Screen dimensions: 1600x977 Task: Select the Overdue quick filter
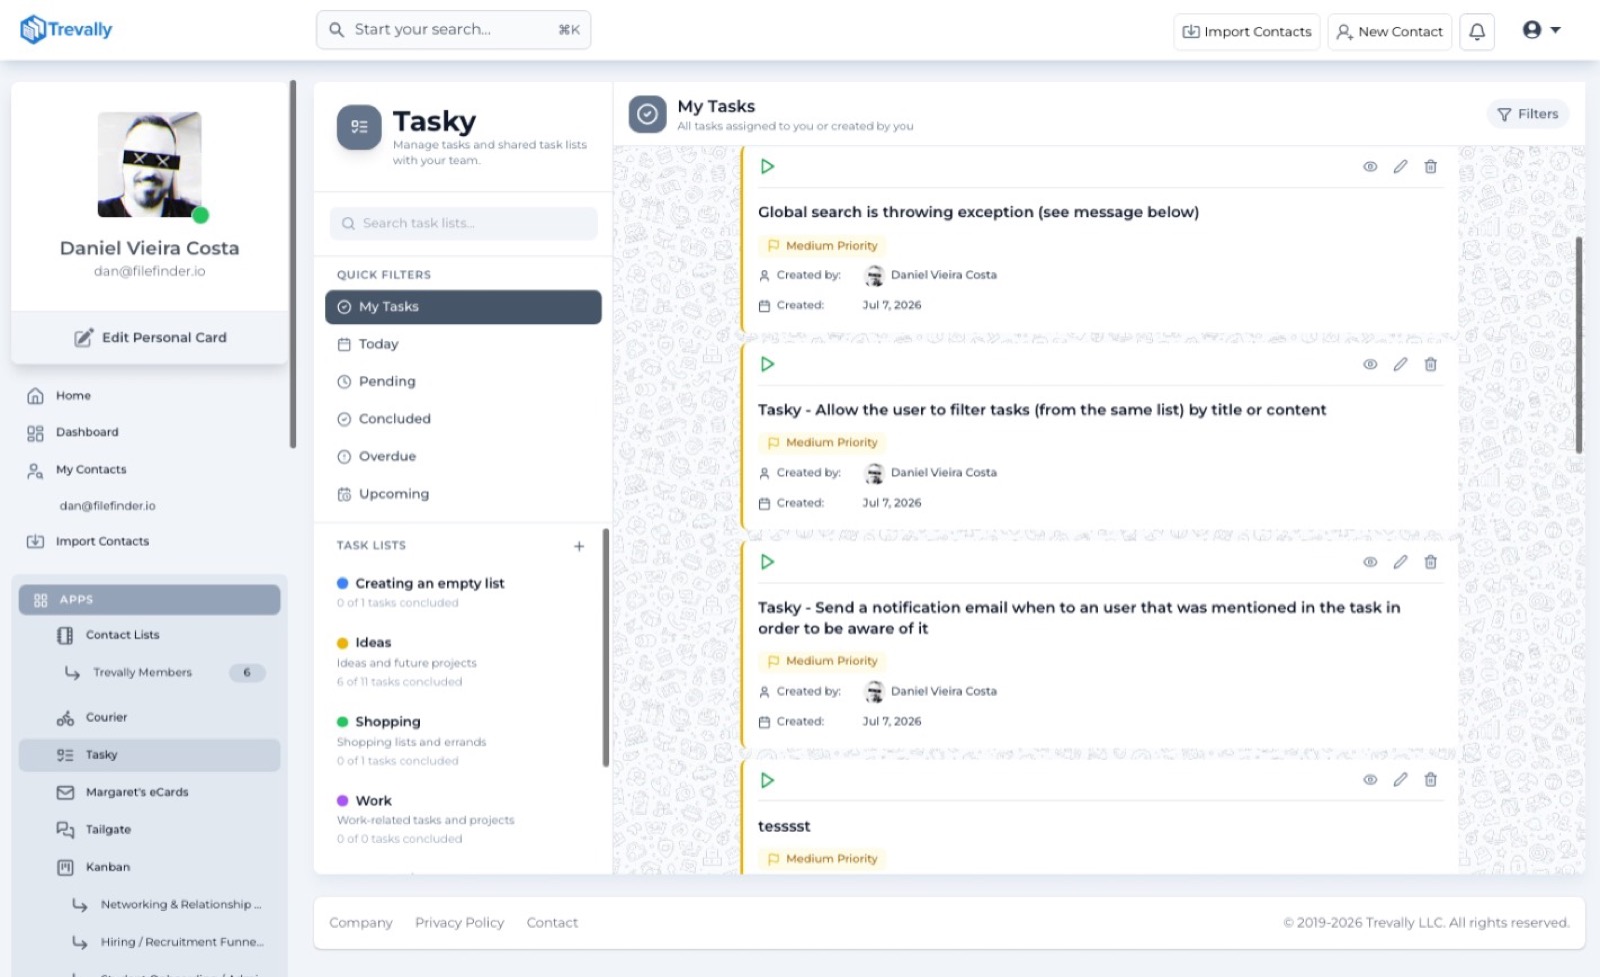click(463, 457)
